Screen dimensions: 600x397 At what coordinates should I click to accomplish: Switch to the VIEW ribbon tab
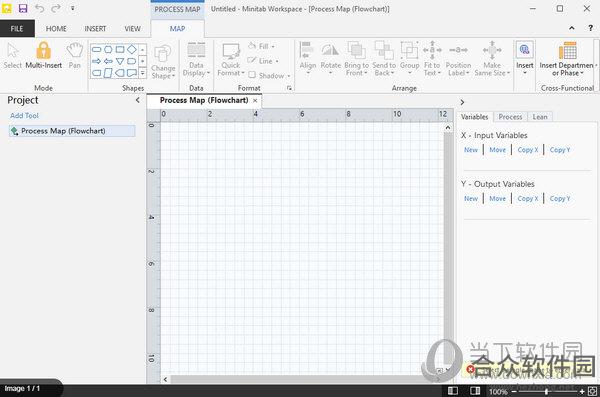tap(132, 28)
